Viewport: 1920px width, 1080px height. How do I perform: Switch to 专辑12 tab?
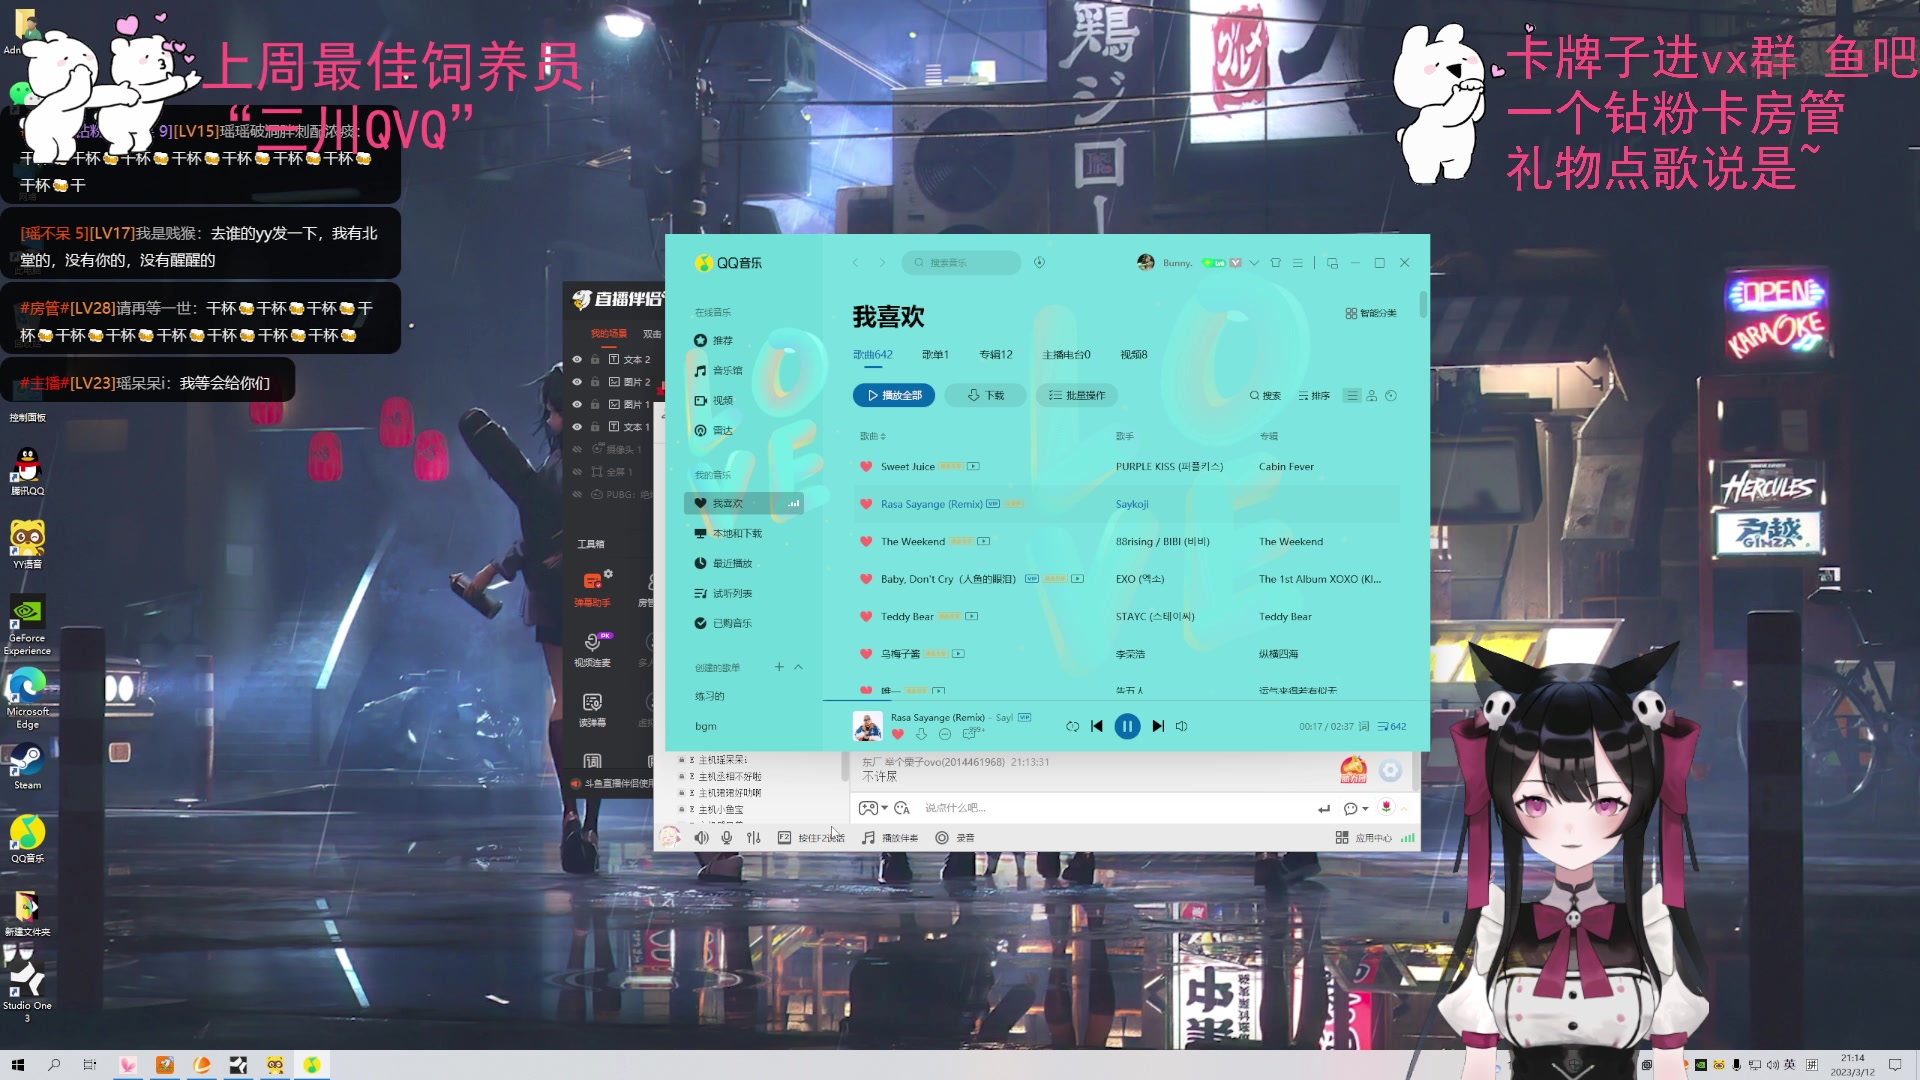[995, 355]
